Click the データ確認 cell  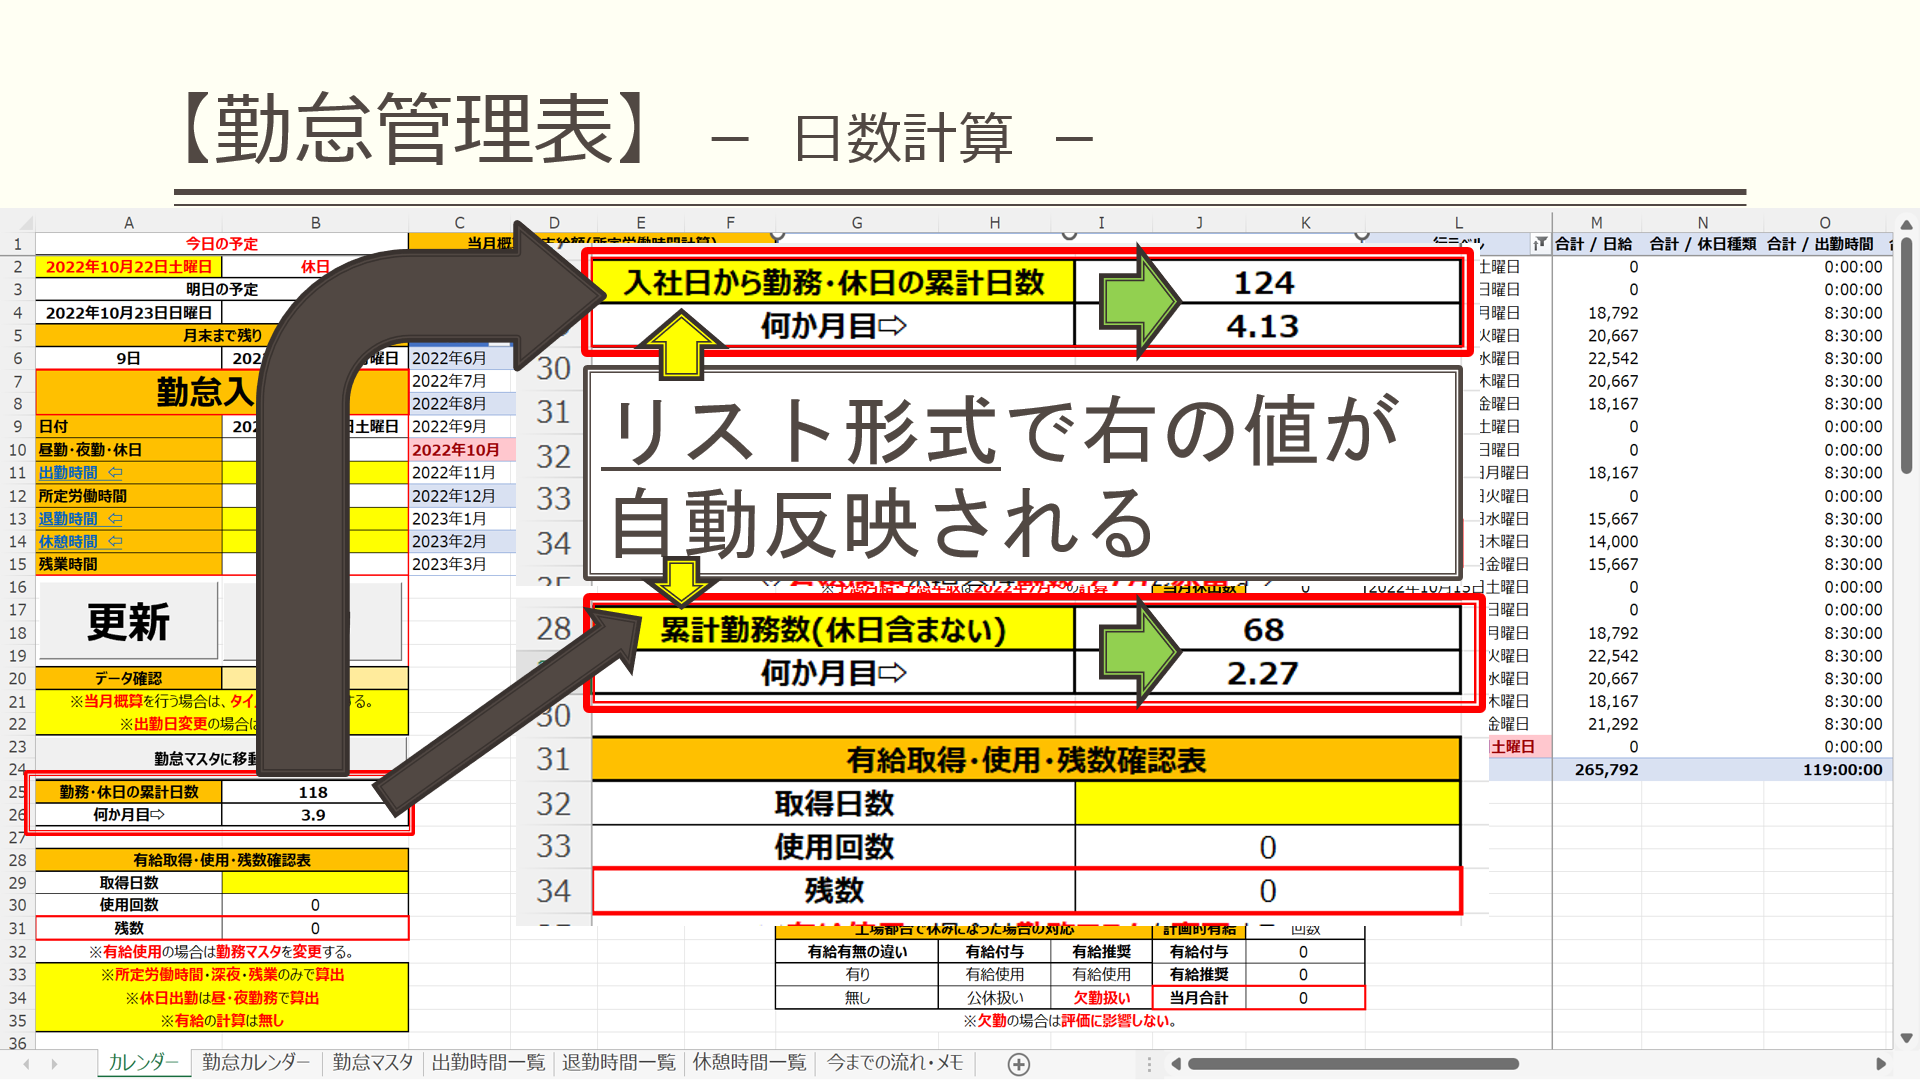(x=129, y=678)
